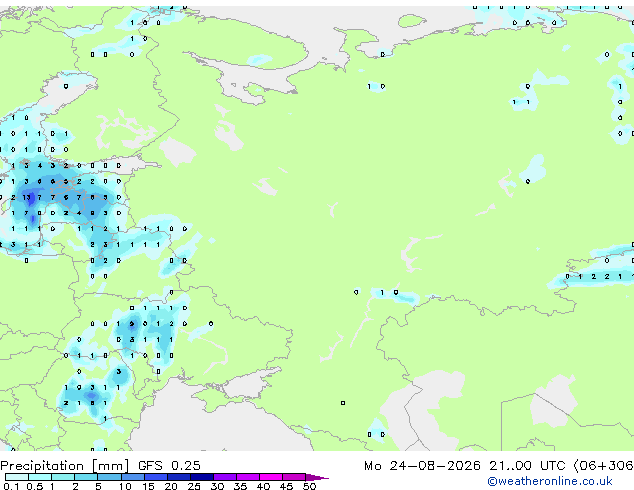The image size is (634, 490).
Task: Click the "Precipitation [mm]" title text
Action: [x=64, y=466]
